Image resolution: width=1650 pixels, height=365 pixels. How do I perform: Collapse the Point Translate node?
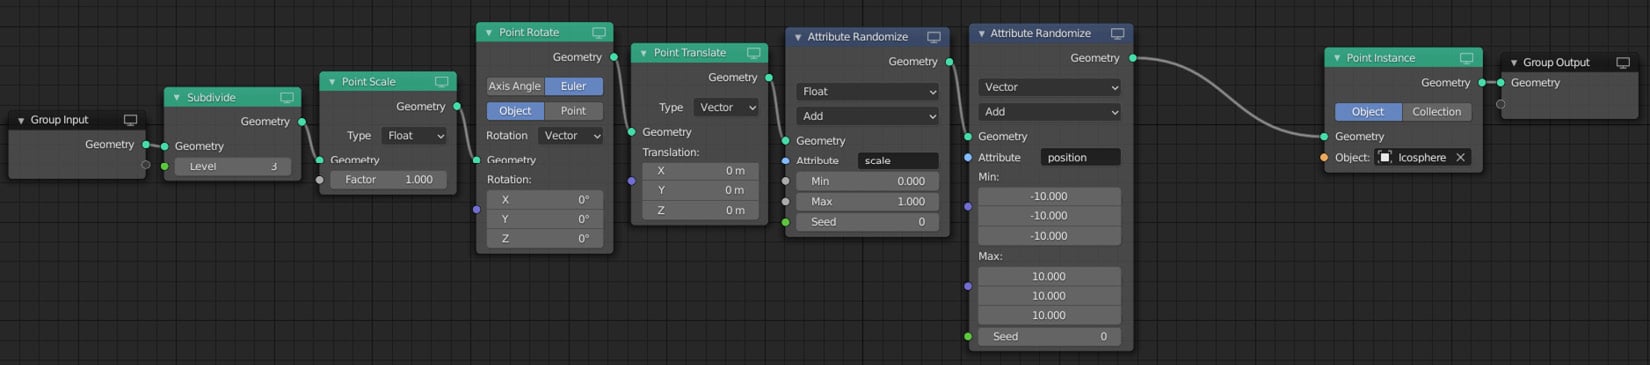644,53
